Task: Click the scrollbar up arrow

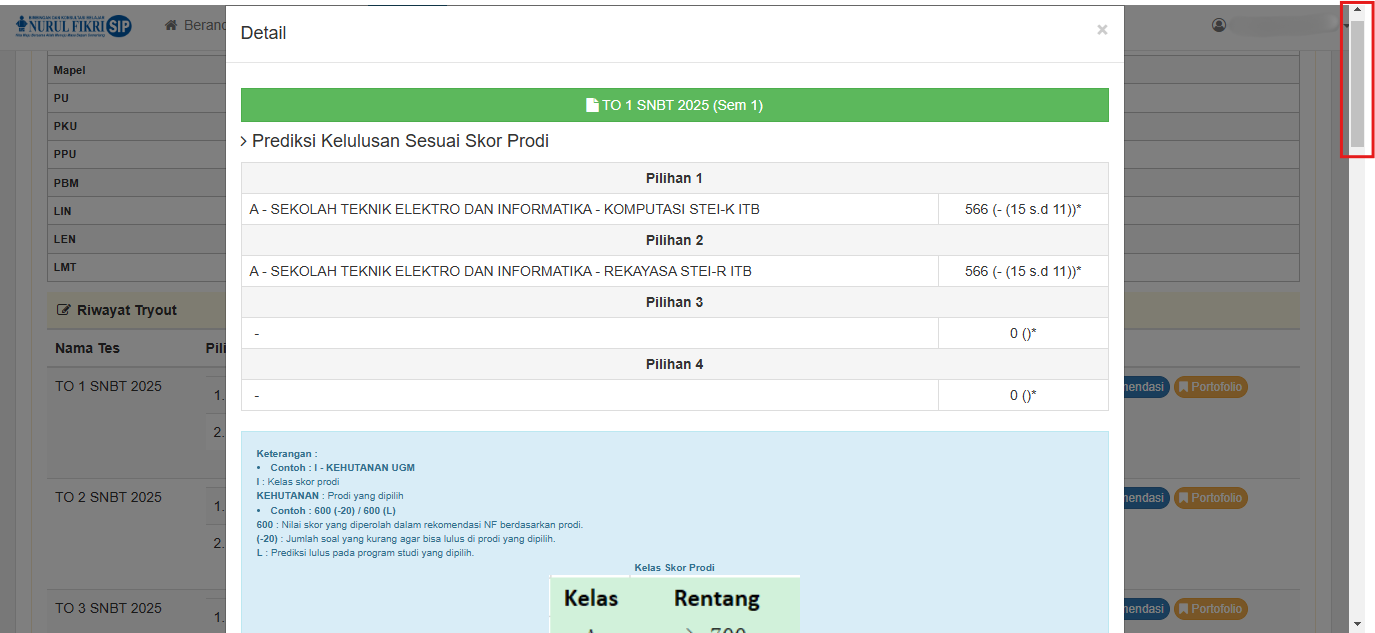Action: (x=1357, y=10)
